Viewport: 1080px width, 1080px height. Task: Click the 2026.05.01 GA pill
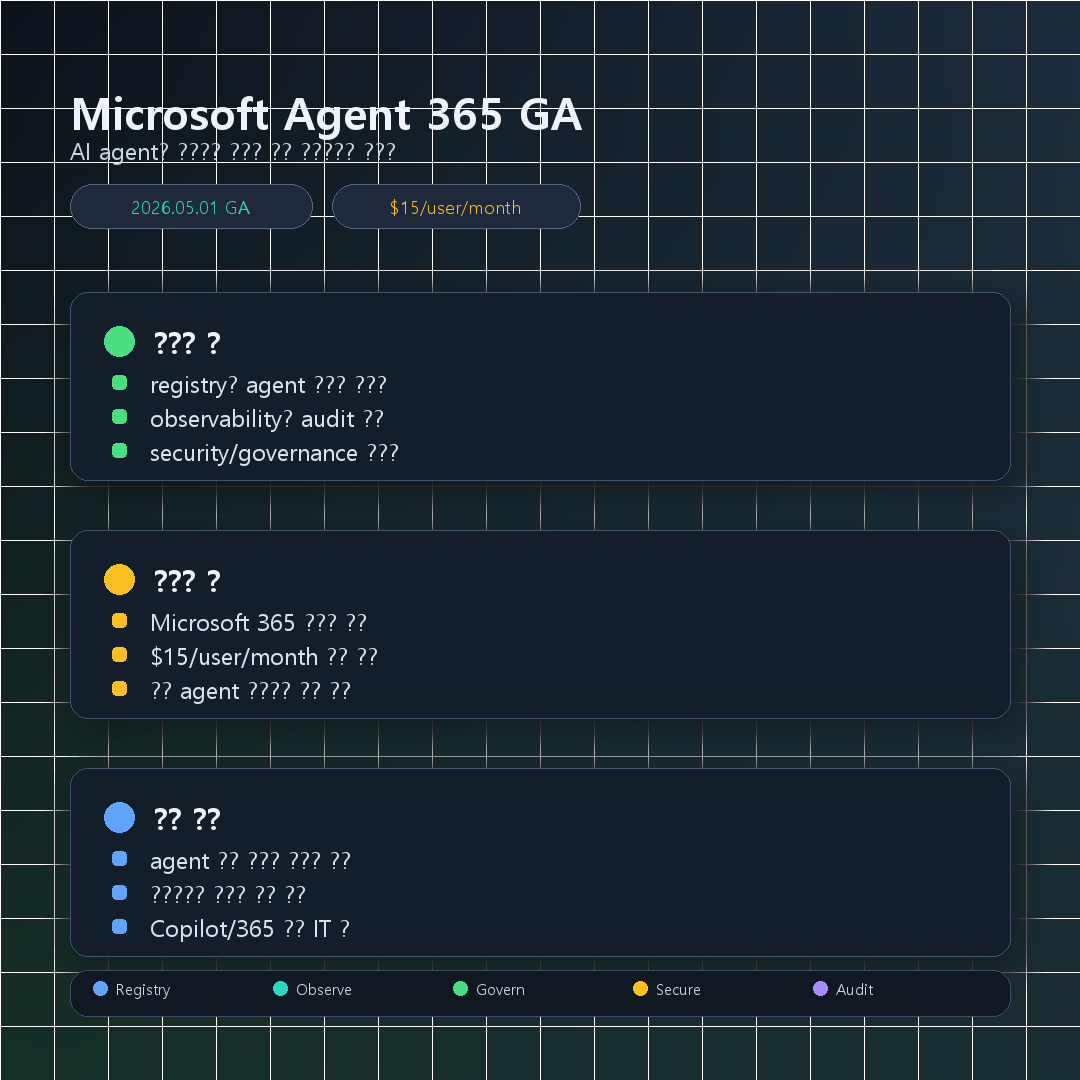pos(191,207)
